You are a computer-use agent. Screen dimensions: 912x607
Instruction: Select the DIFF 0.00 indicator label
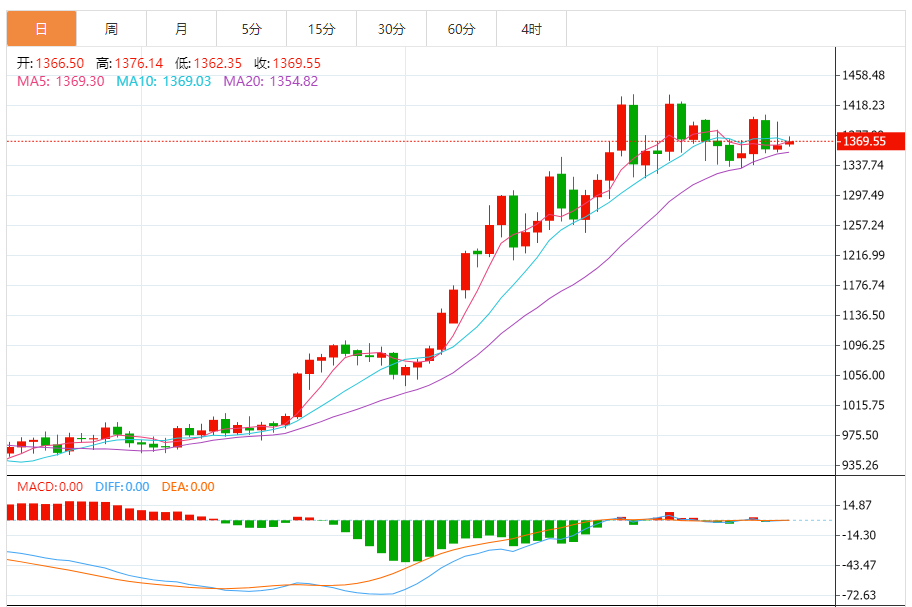(x=122, y=487)
